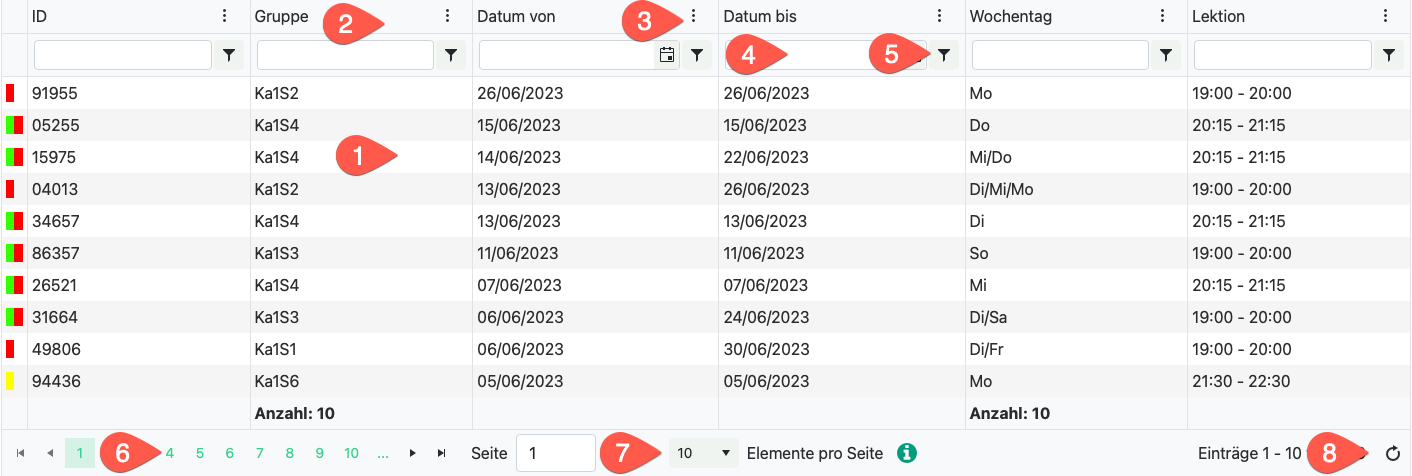Click filter icon for Wochentag column
This screenshot has width=1412, height=476.
pos(1165,55)
